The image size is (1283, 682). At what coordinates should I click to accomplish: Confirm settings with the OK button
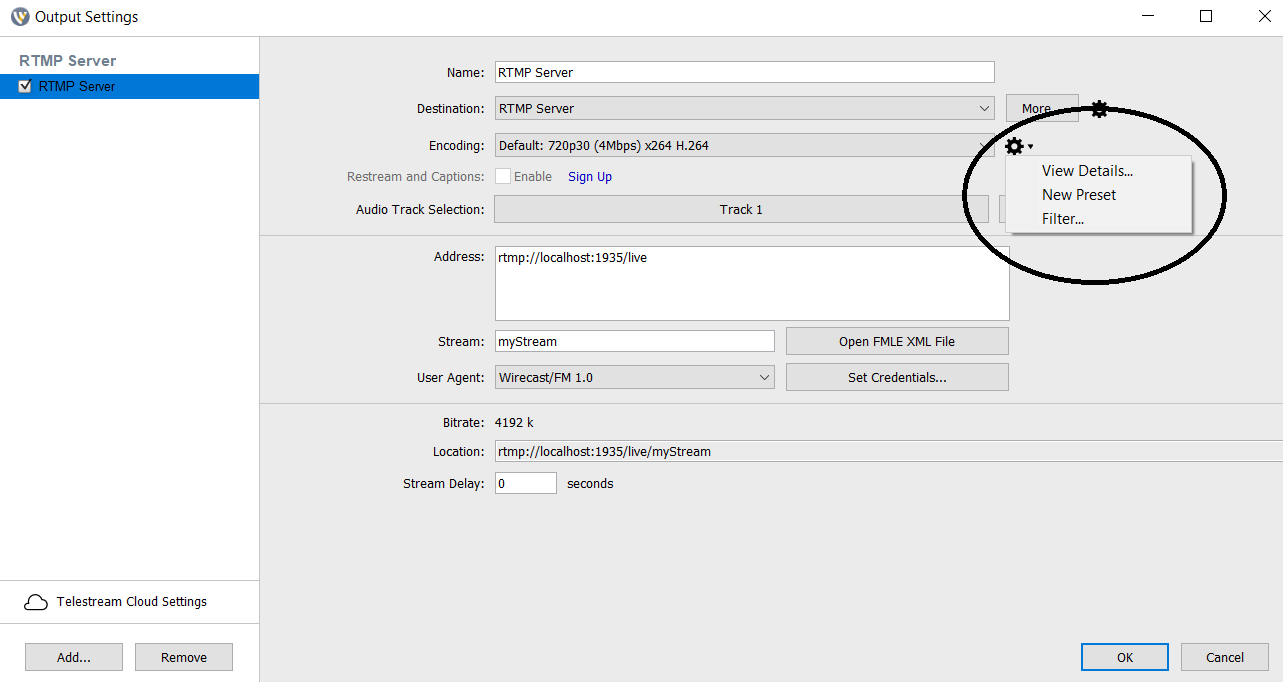pos(1124,657)
